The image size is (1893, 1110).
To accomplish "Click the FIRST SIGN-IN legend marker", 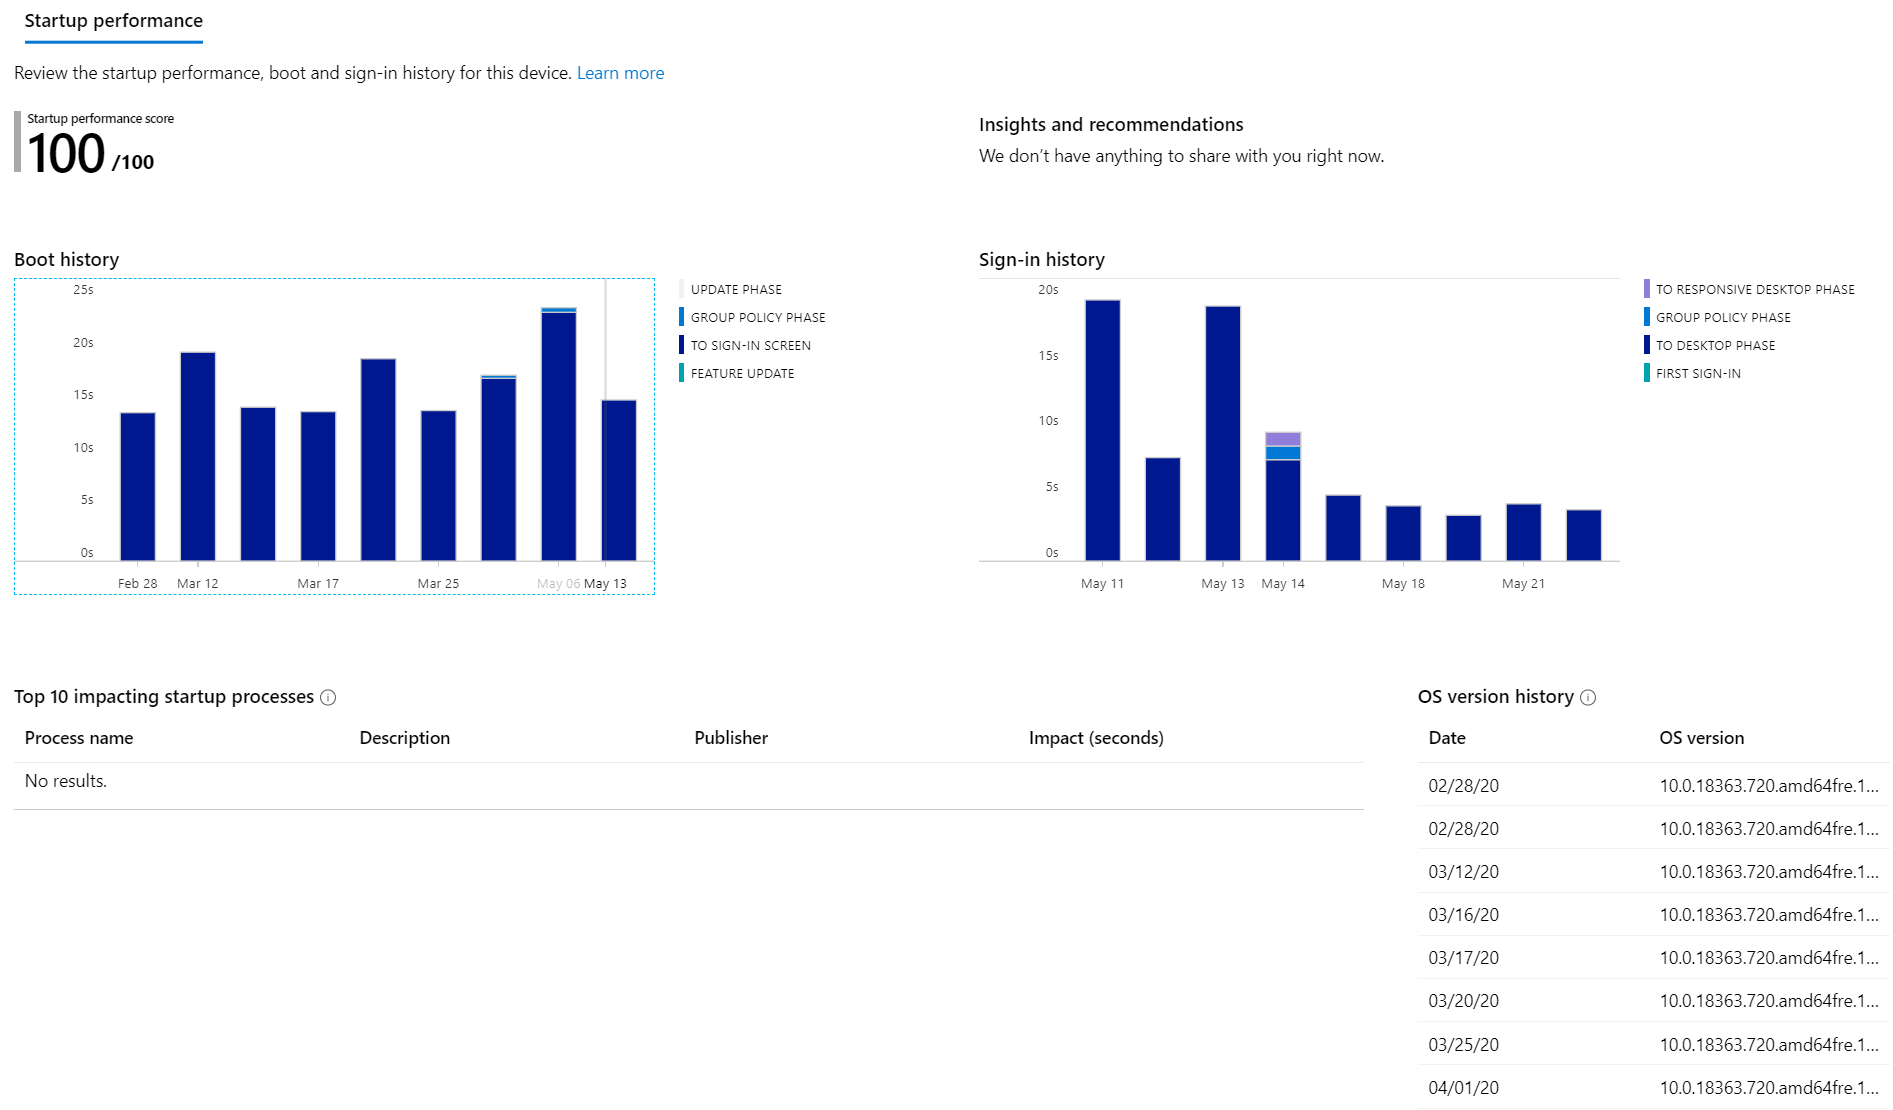I will click(x=1645, y=373).
